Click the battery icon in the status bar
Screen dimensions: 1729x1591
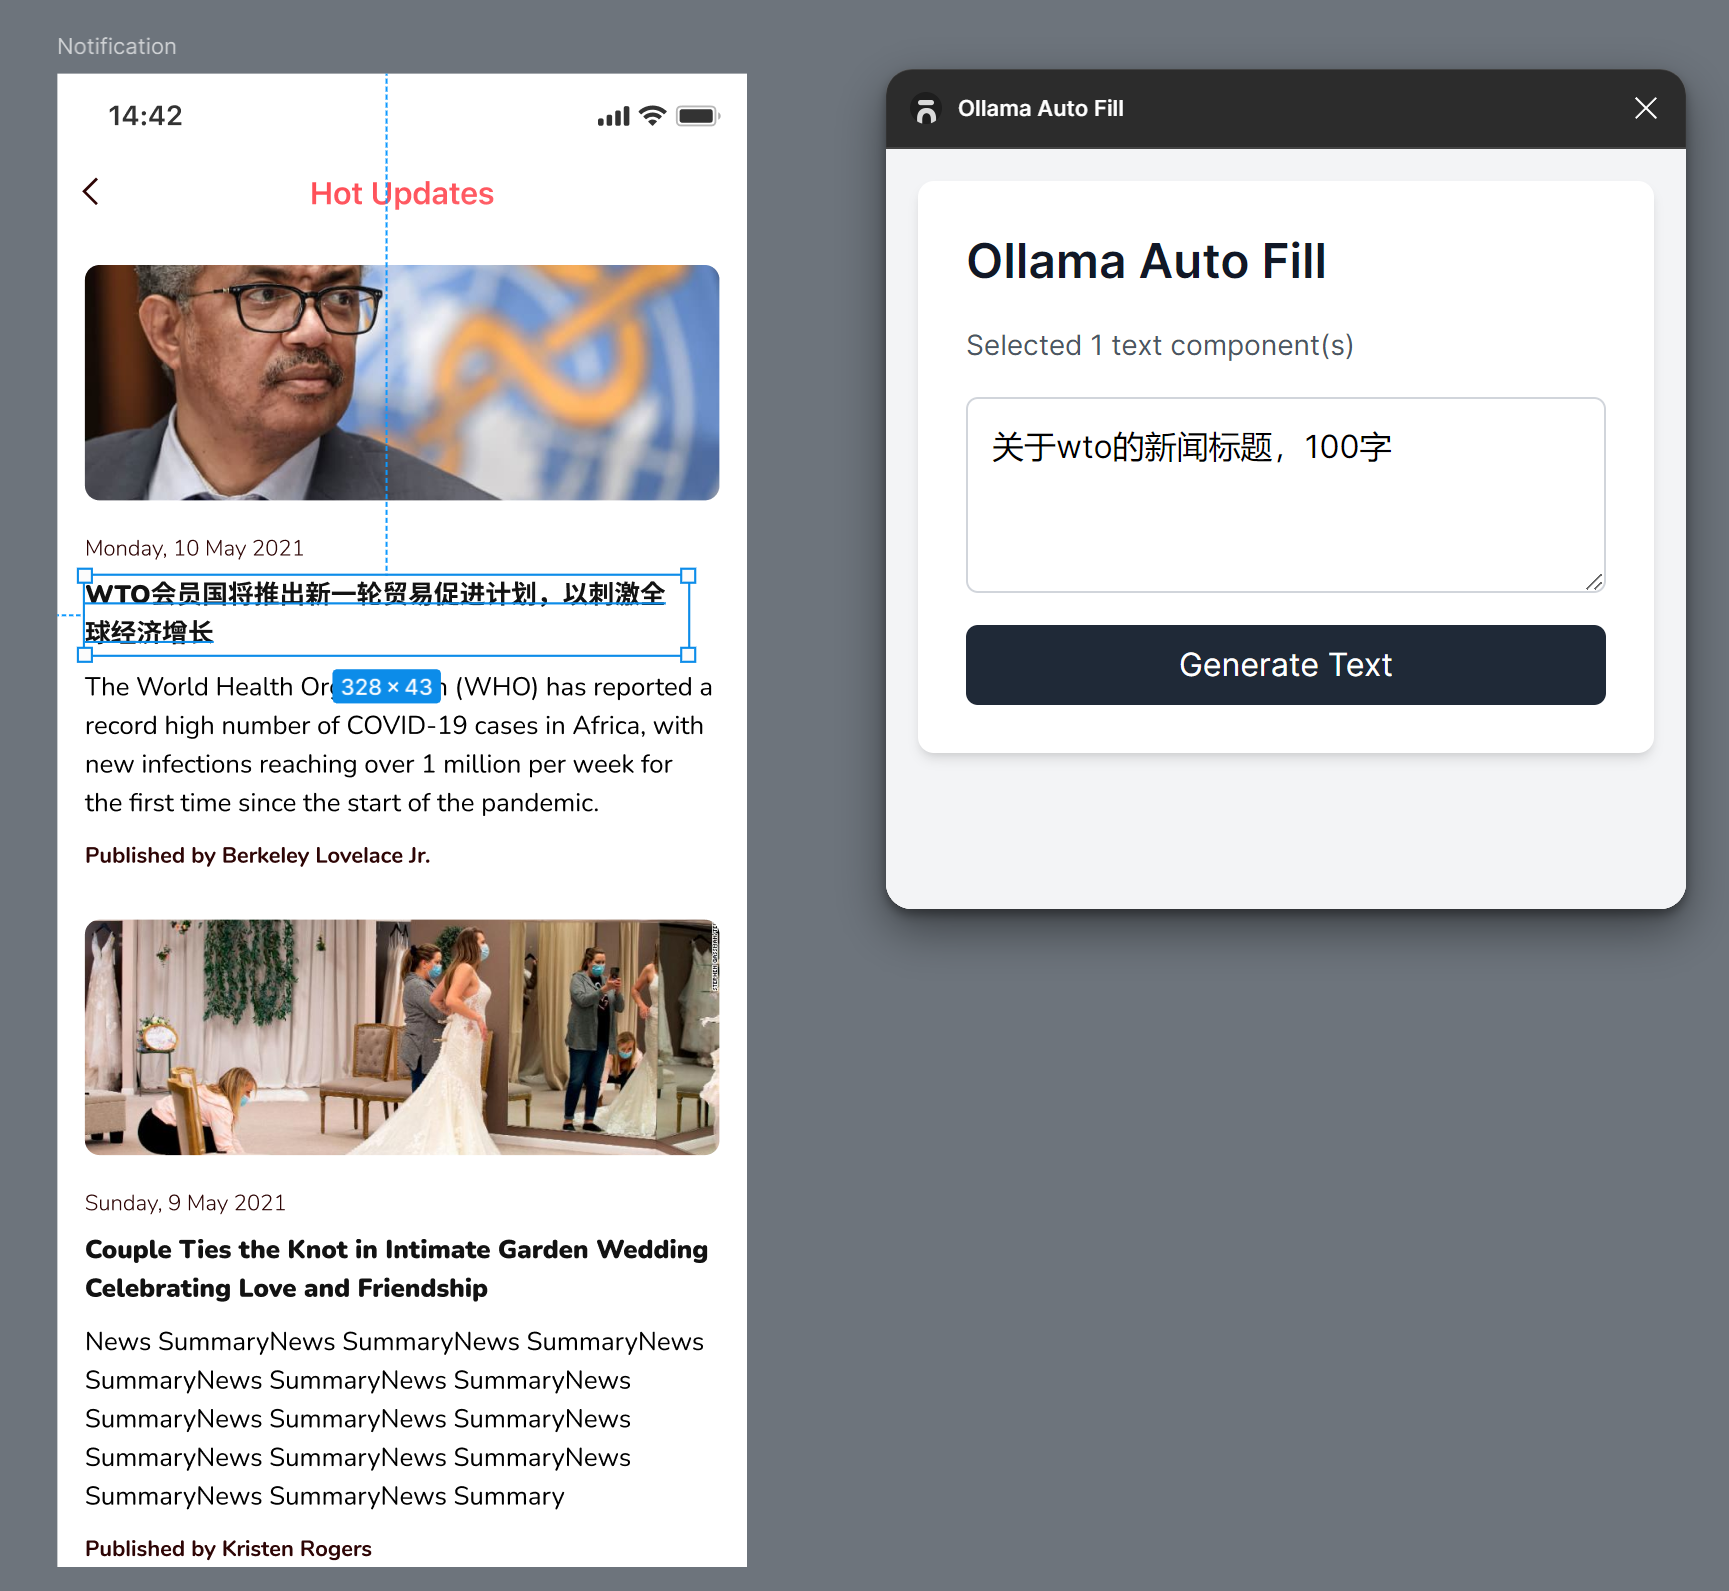pyautogui.click(x=698, y=116)
